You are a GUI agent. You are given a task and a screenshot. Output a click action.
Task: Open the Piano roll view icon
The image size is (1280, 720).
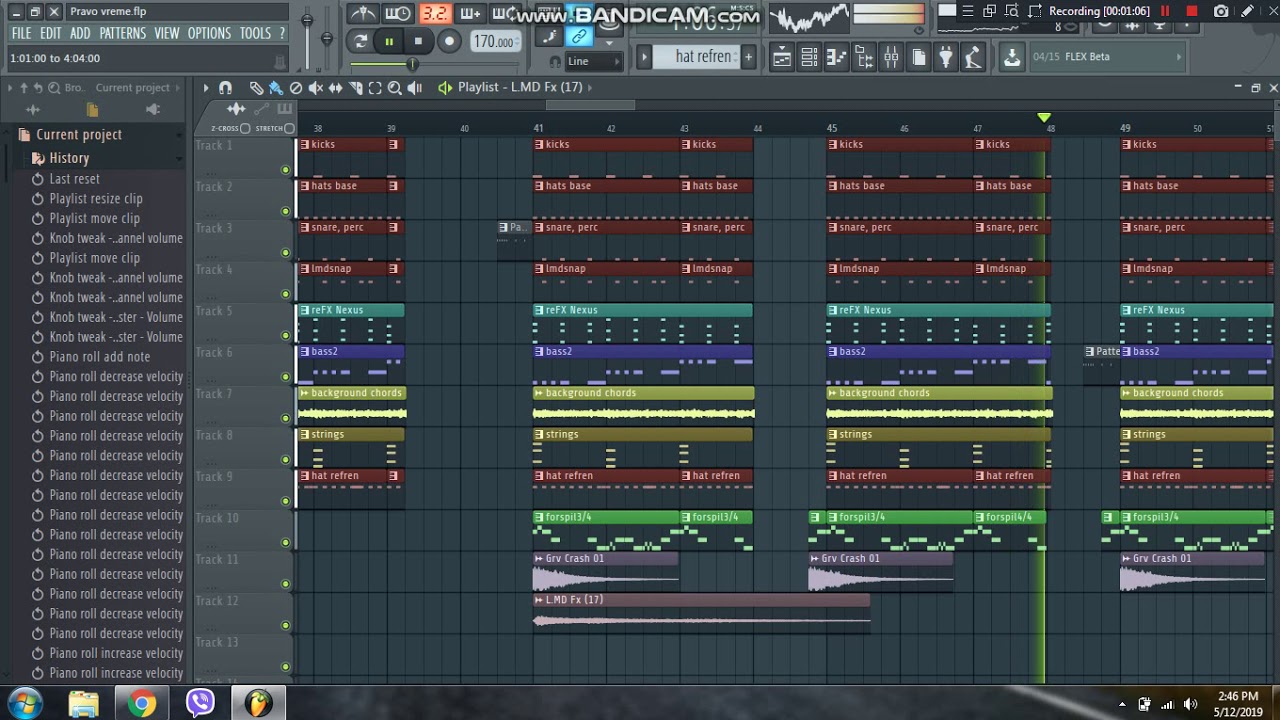(837, 57)
